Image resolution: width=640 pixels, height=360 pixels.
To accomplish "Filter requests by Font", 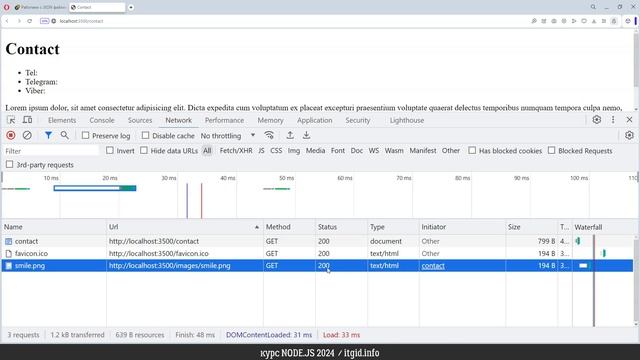I will [338, 151].
